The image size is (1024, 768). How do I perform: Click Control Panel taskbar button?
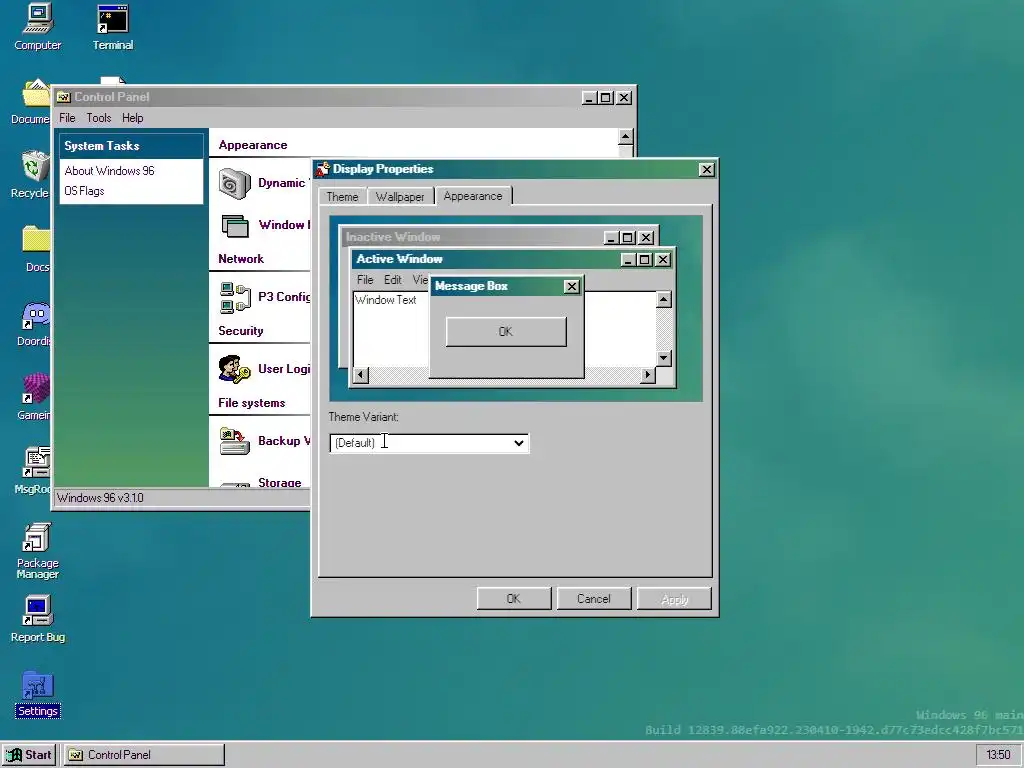[x=144, y=755]
